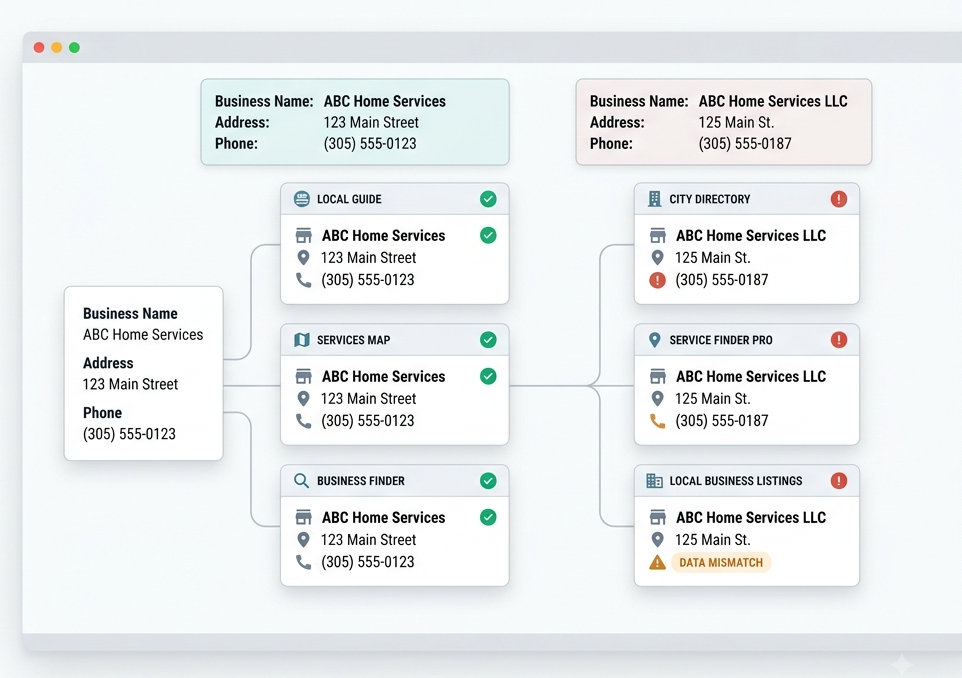Click red alert beside City Directory phone number
The height and width of the screenshot is (678, 962).
(x=658, y=280)
